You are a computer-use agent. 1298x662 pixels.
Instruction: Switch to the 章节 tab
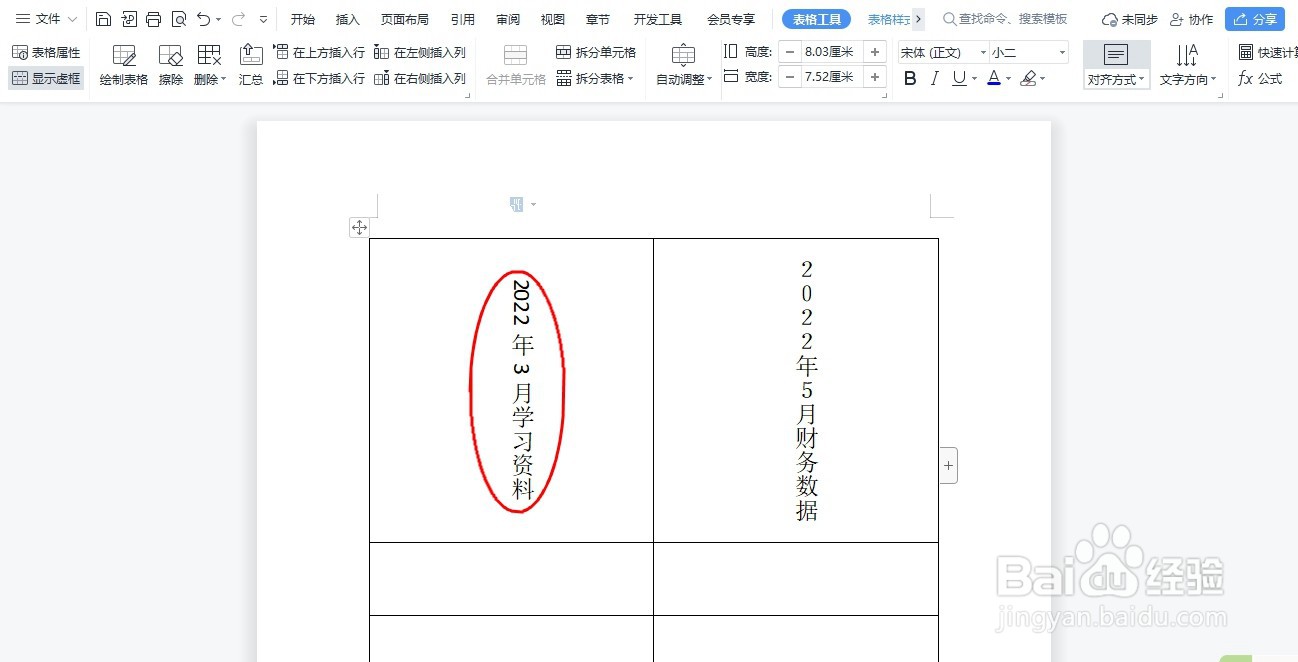click(x=598, y=19)
